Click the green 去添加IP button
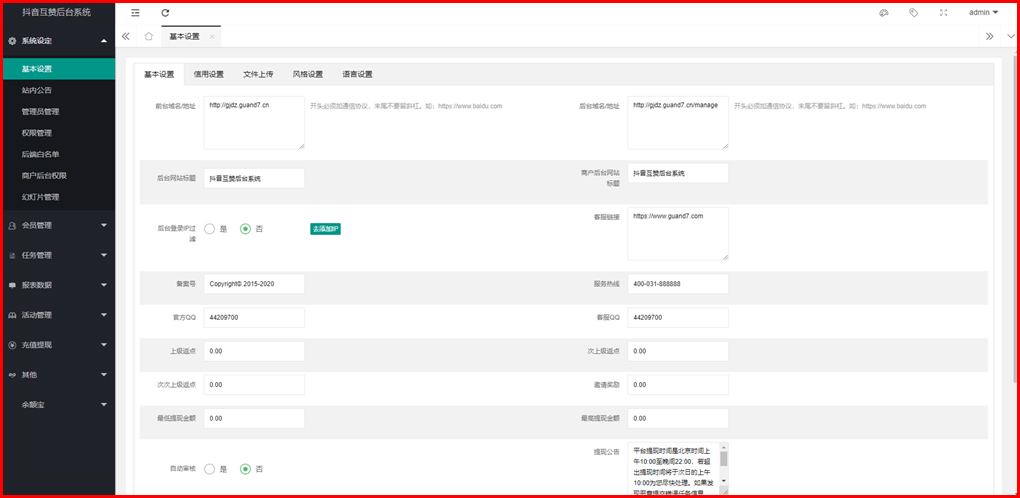The image size is (1020, 498). pyautogui.click(x=325, y=229)
